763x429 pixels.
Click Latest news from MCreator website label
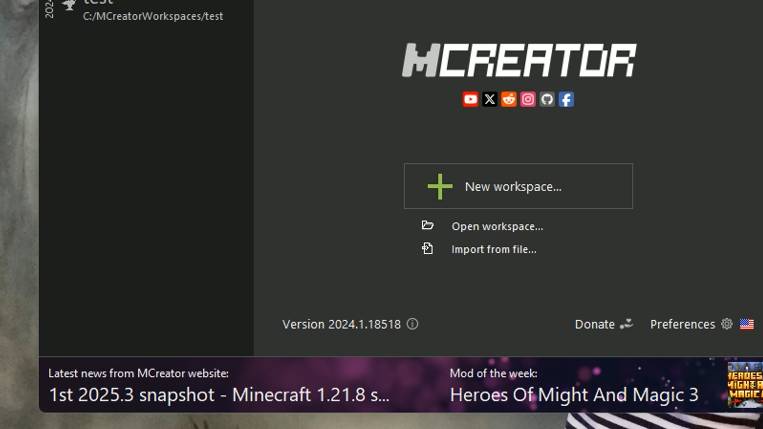coord(138,373)
